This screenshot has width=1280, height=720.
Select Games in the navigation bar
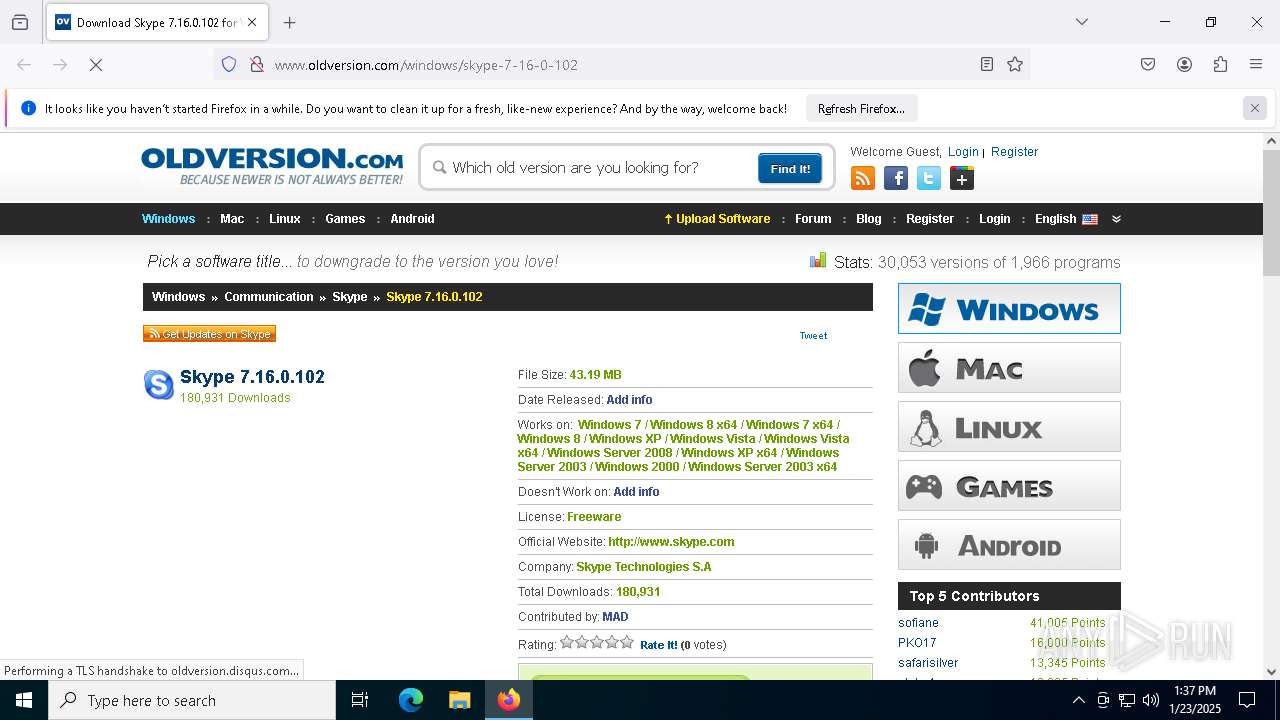tap(345, 219)
